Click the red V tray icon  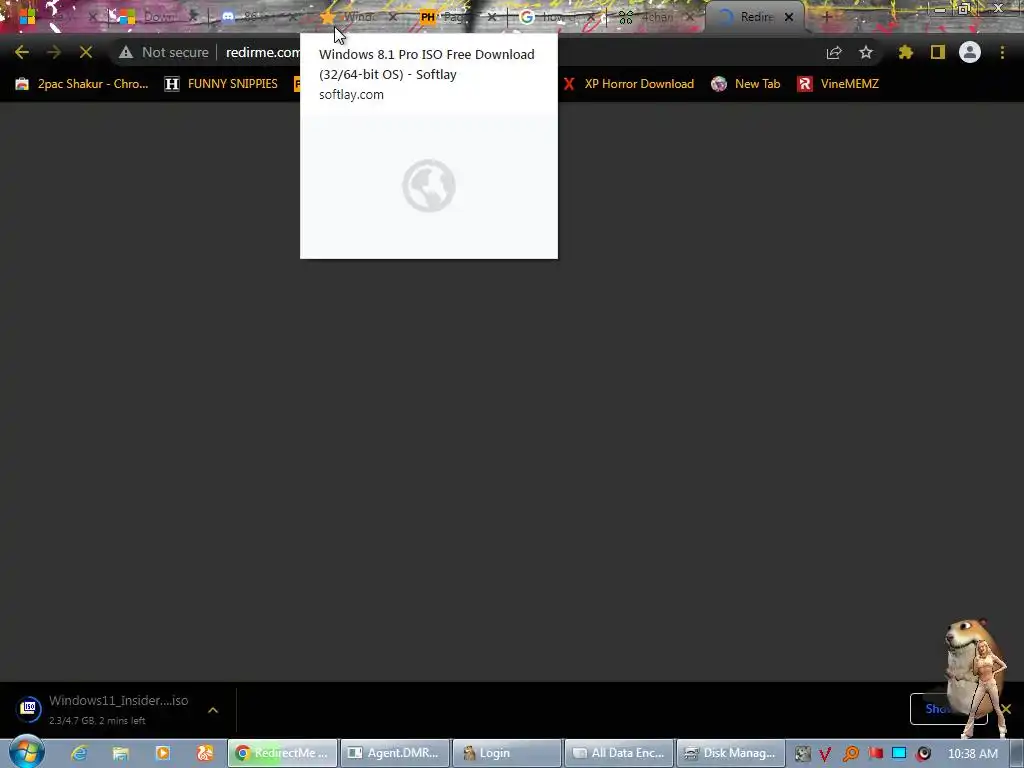(x=825, y=754)
